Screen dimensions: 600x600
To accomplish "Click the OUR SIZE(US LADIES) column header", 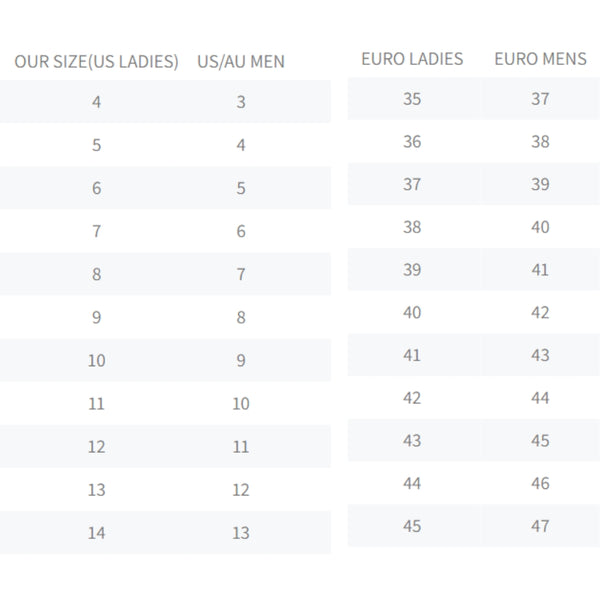I will [x=96, y=62].
